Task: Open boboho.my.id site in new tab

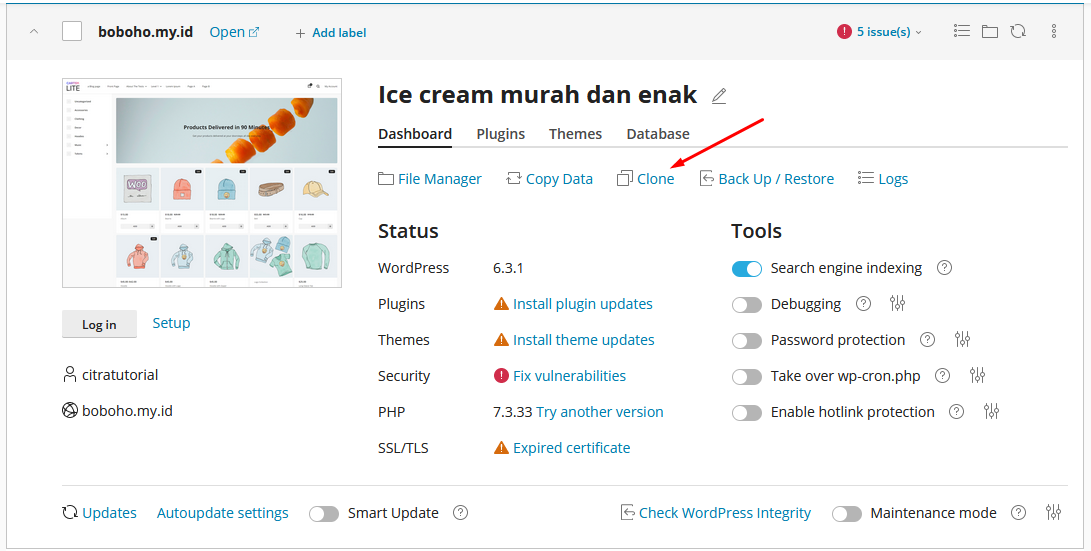Action: (234, 32)
